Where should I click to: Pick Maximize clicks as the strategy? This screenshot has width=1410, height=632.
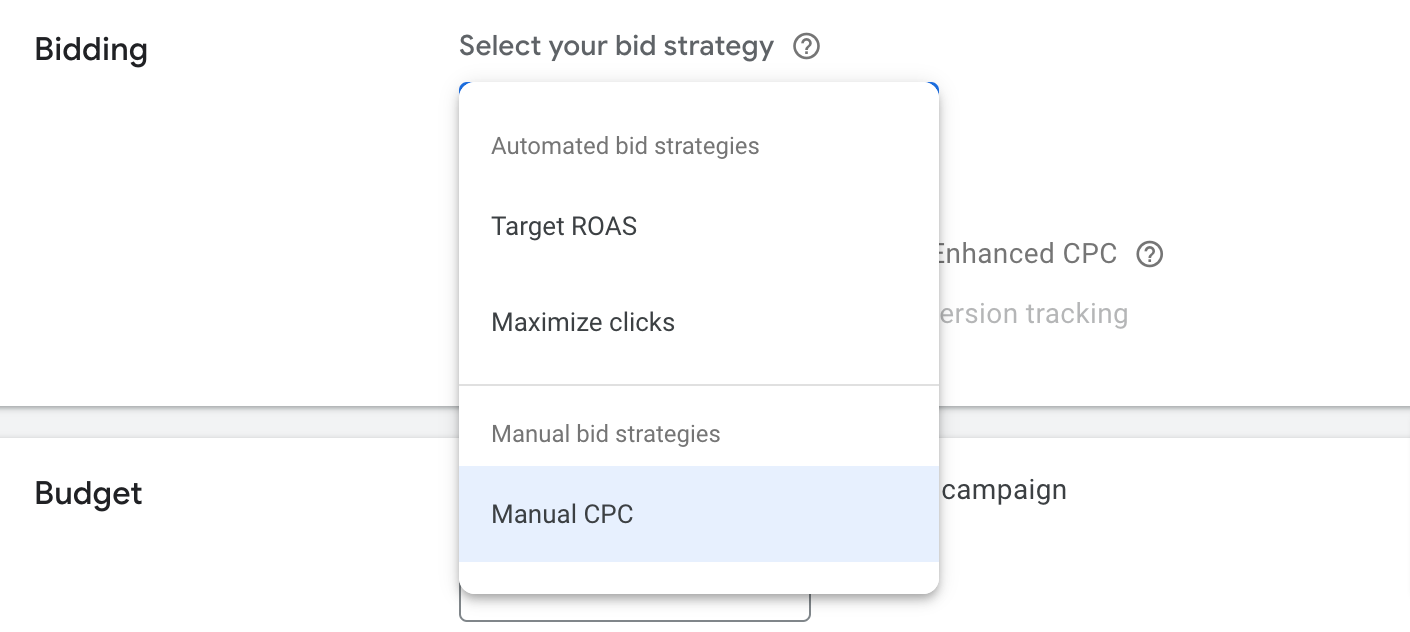click(x=583, y=322)
